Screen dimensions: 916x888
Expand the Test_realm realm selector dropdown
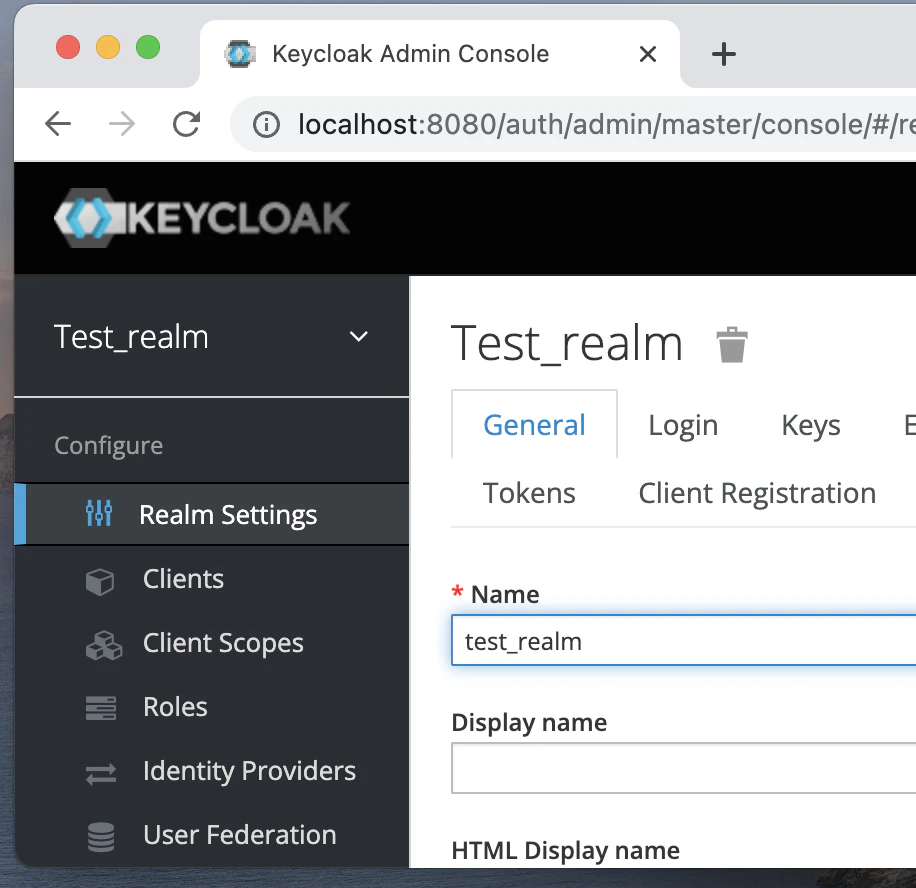click(x=359, y=337)
